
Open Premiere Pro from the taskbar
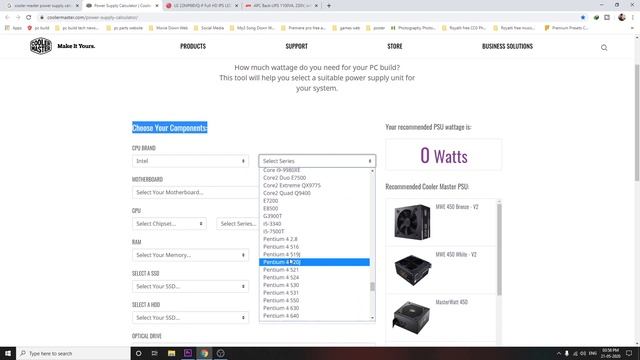188,353
